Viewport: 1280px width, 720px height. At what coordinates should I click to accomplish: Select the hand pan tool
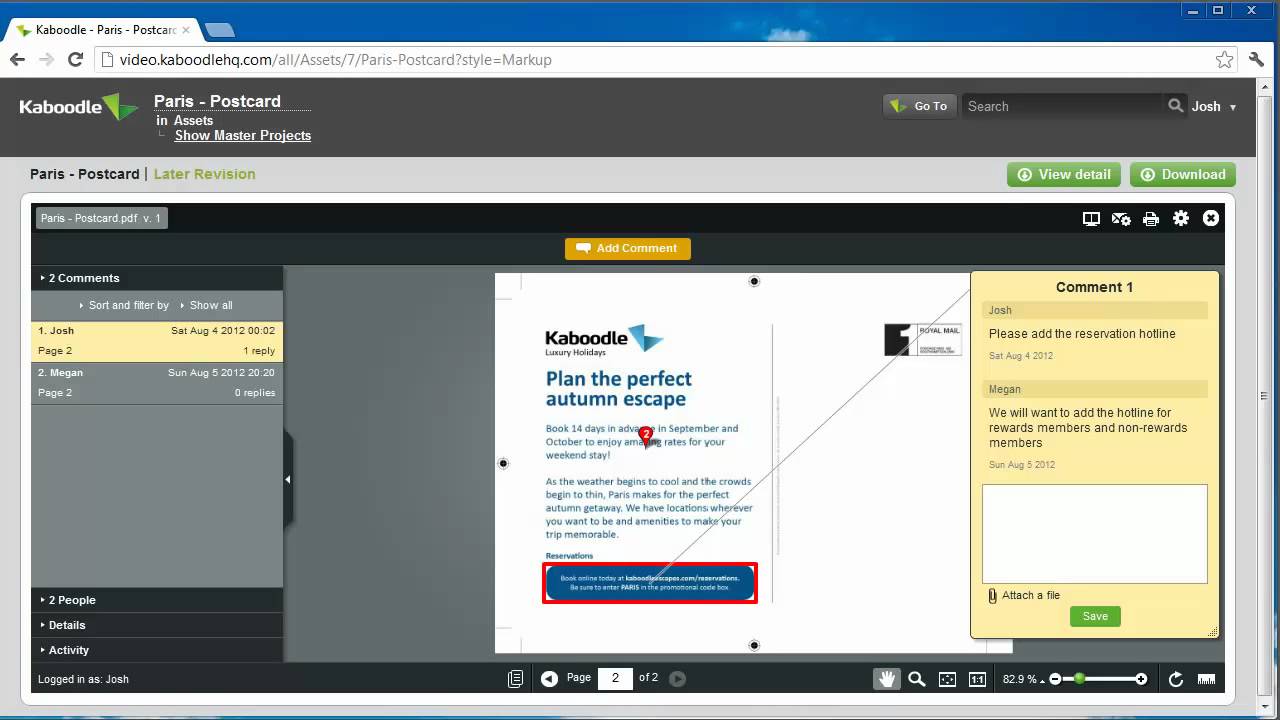(886, 679)
